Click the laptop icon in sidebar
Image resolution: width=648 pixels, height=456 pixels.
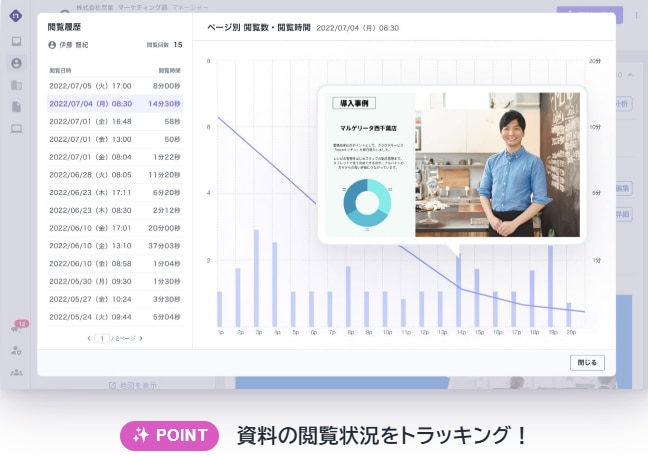click(16, 128)
